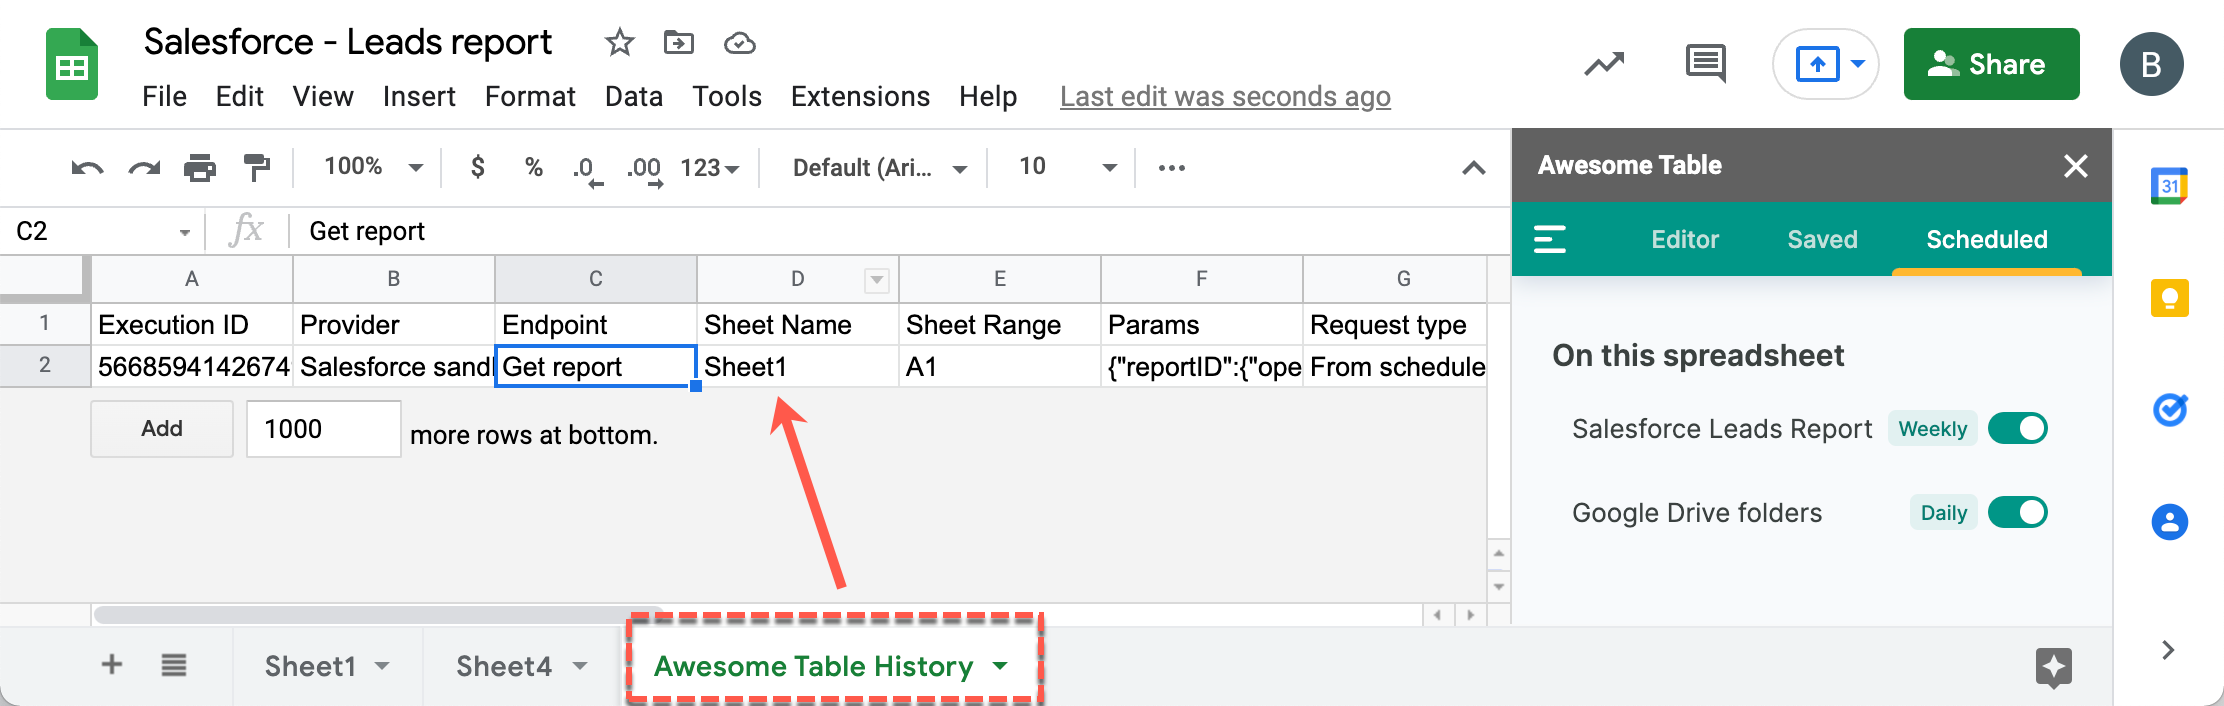This screenshot has height=706, width=2224.
Task: Click the Add rows button
Action: coord(162,429)
